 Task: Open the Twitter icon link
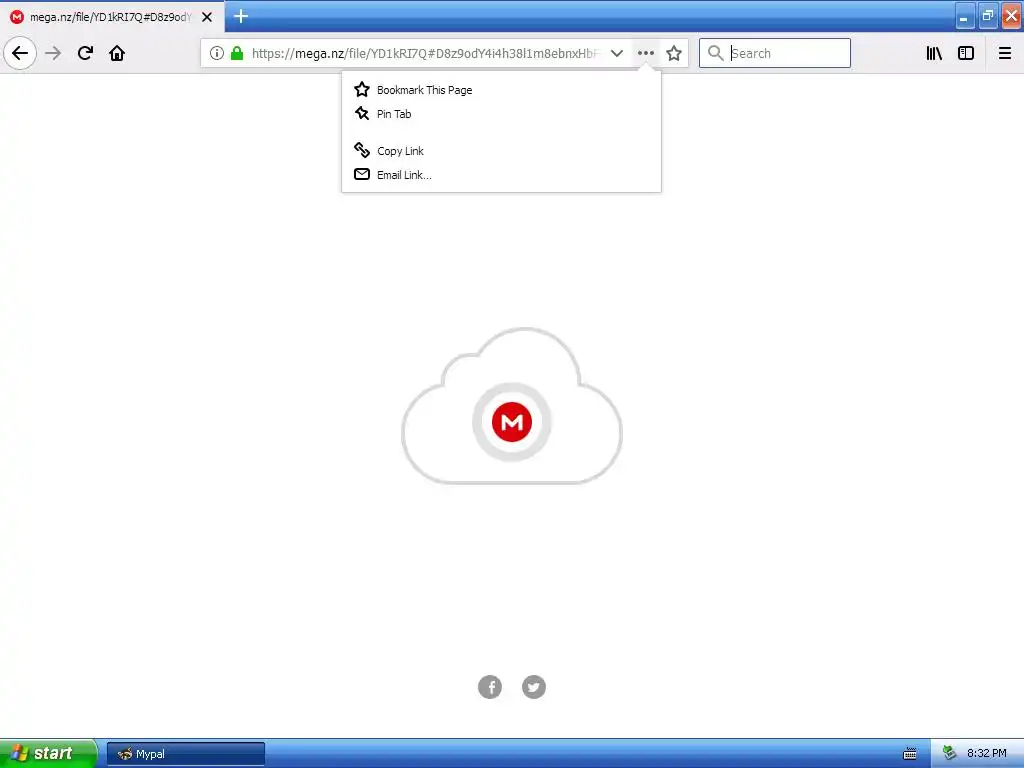pyautogui.click(x=534, y=687)
